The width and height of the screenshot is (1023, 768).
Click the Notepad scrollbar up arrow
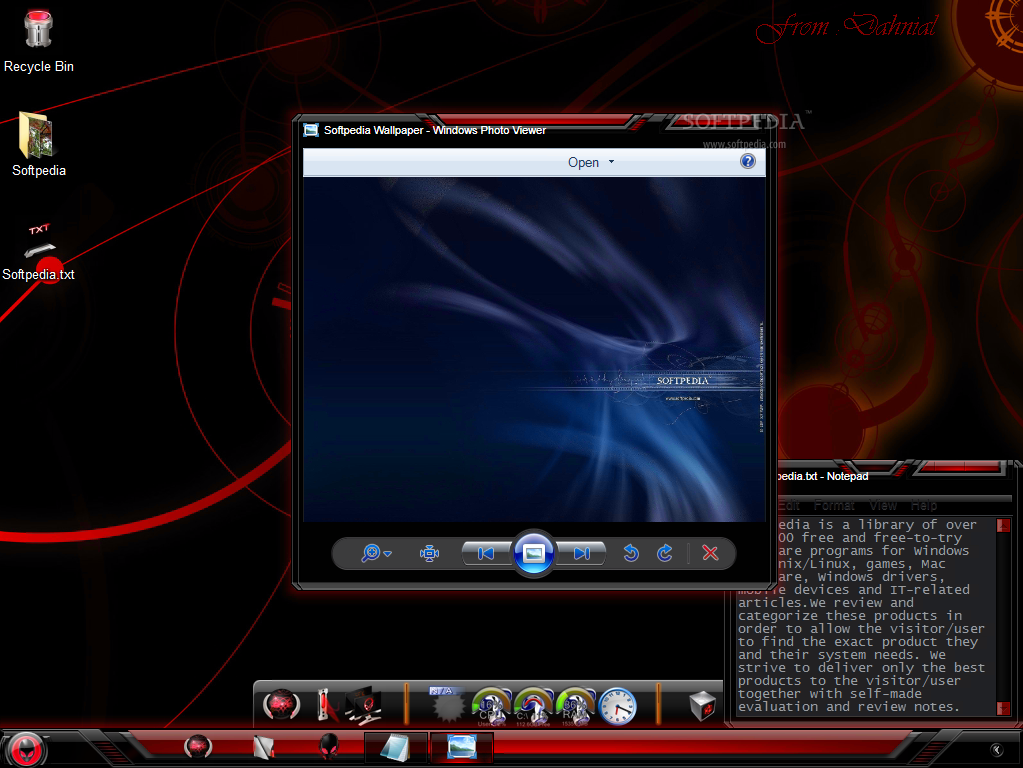[x=1003, y=525]
